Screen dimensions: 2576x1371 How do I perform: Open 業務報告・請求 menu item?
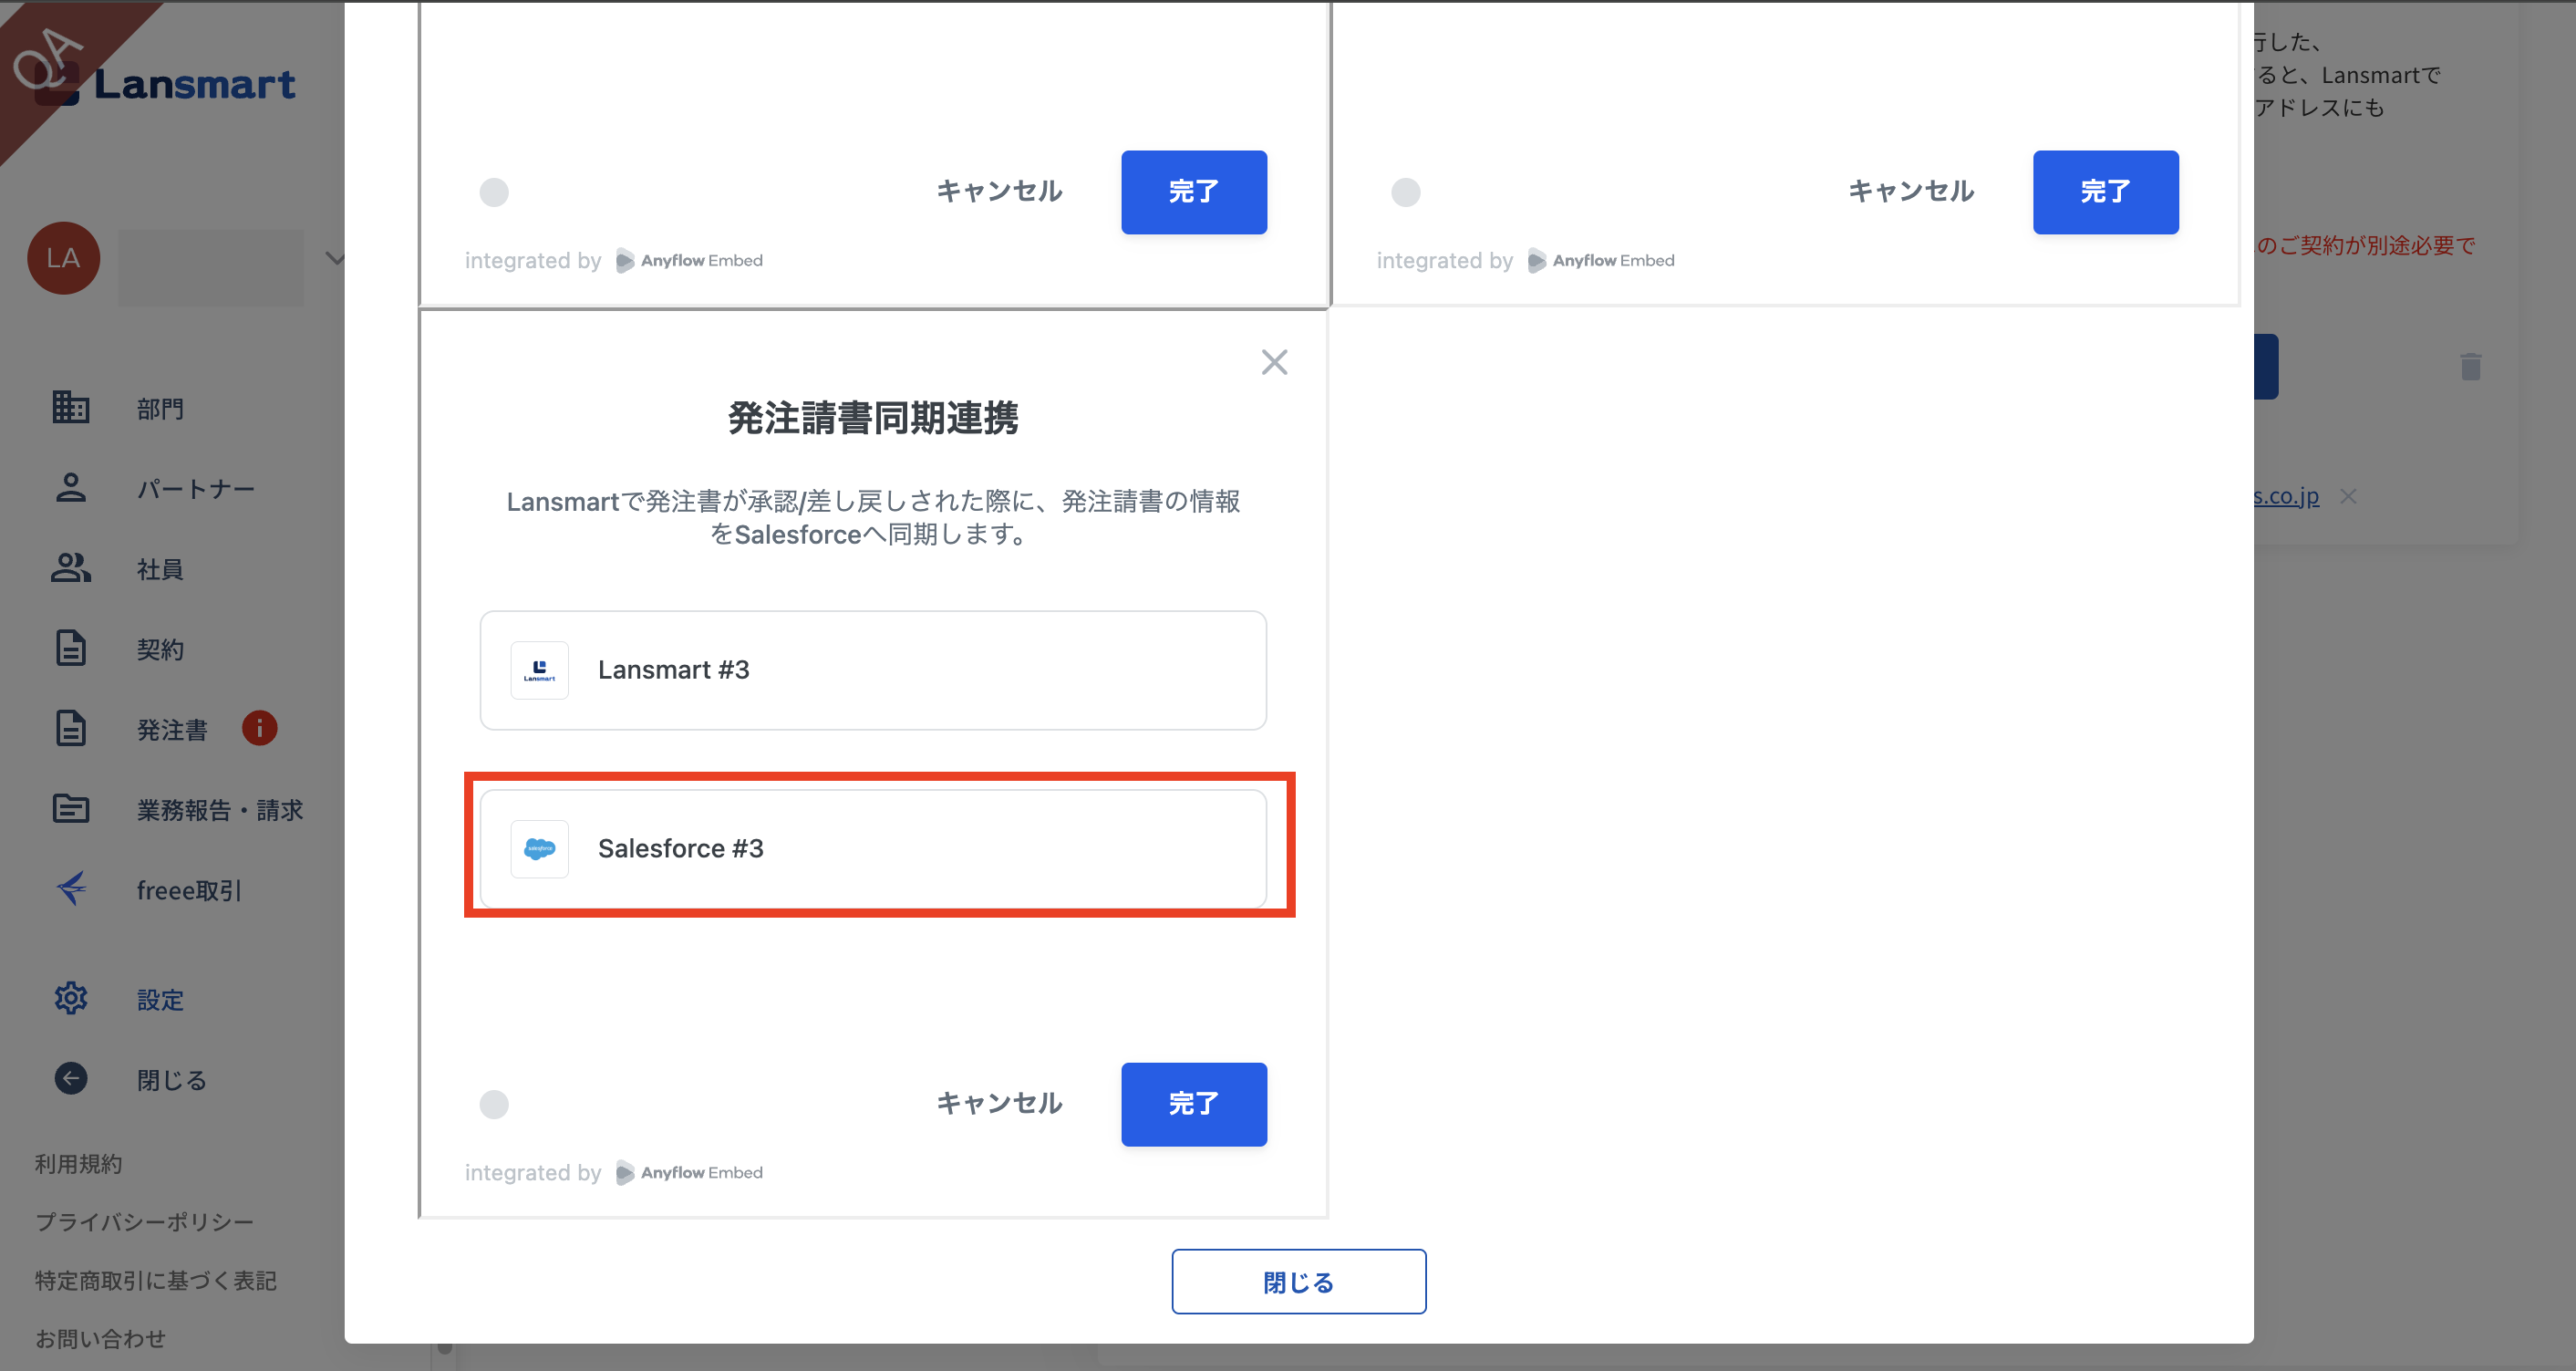point(219,809)
